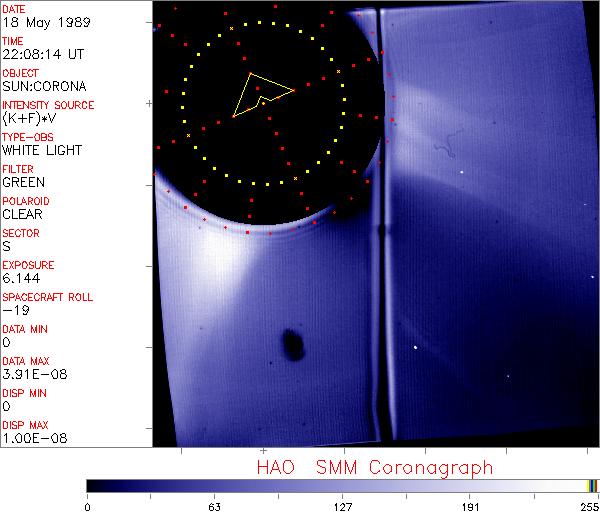This screenshot has height=512, width=600.
Task: Select the date value 18 May 1989
Action: click(43, 22)
